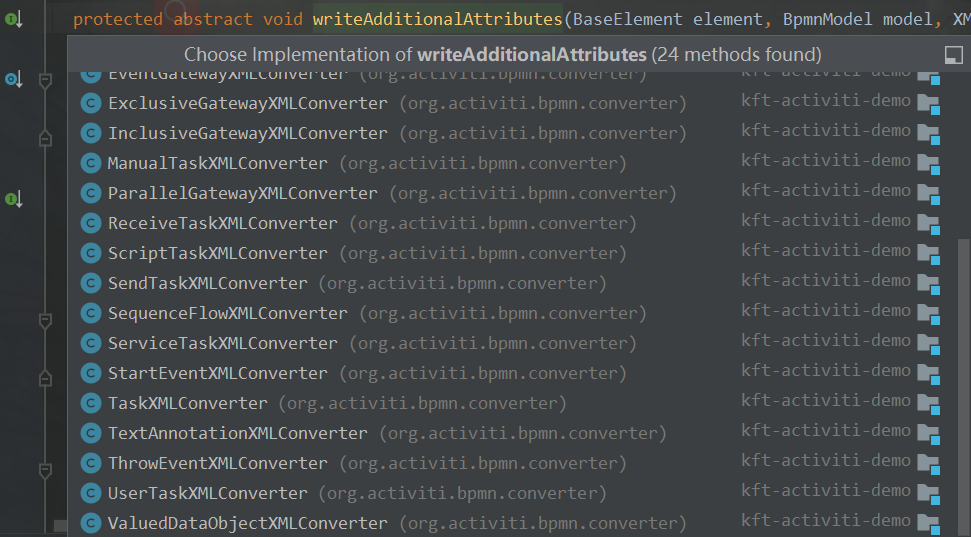Toggle fold marker beside ThrowEventXMLConverter row
The height and width of the screenshot is (537, 971).
click(x=45, y=471)
